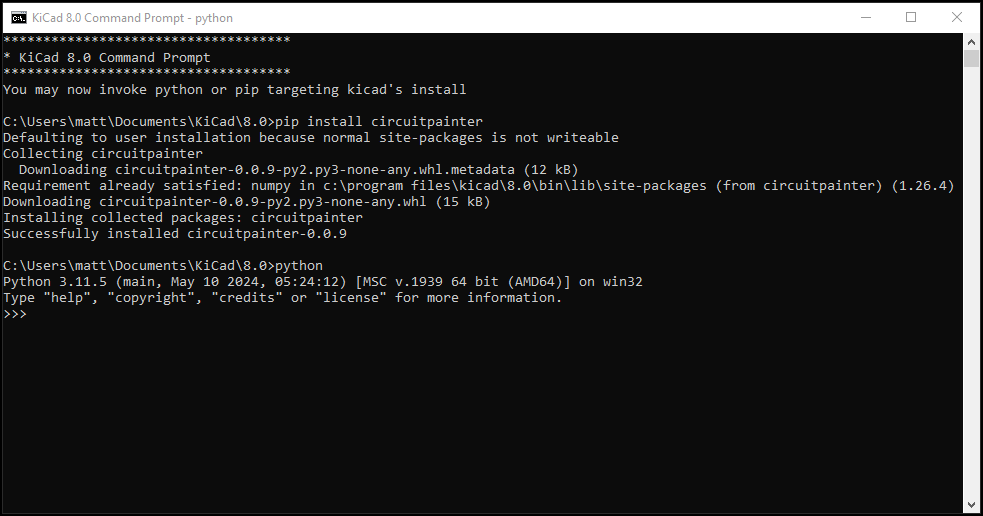Screen dimensions: 983x516
Task: Maximize the KiCad Command Prompt window
Action: 911,18
